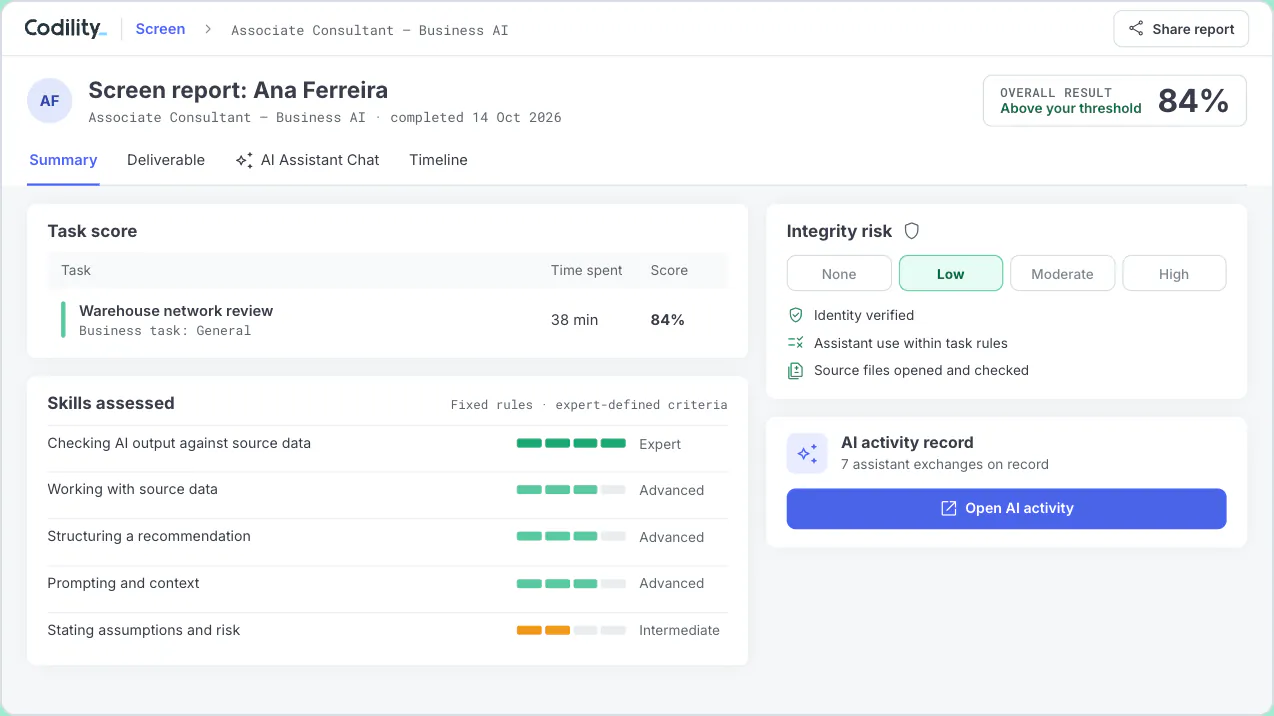Click the Prompting and context skill

pos(123,583)
